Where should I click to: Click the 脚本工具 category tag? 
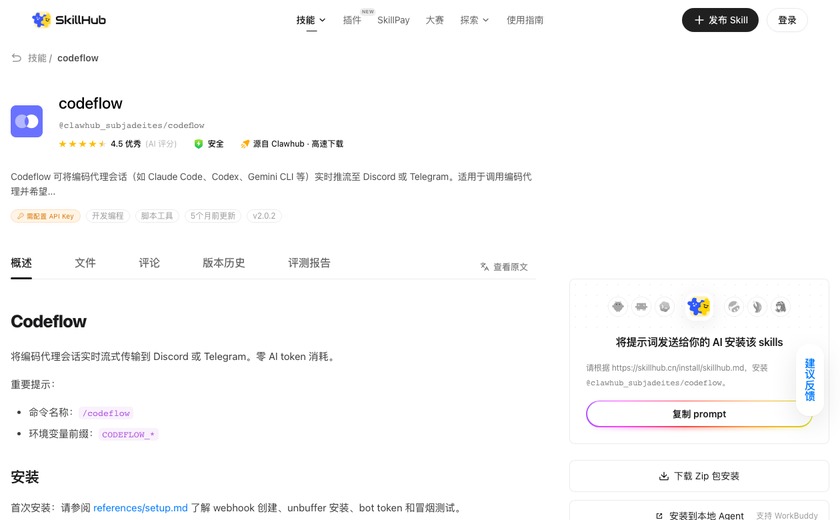(157, 216)
